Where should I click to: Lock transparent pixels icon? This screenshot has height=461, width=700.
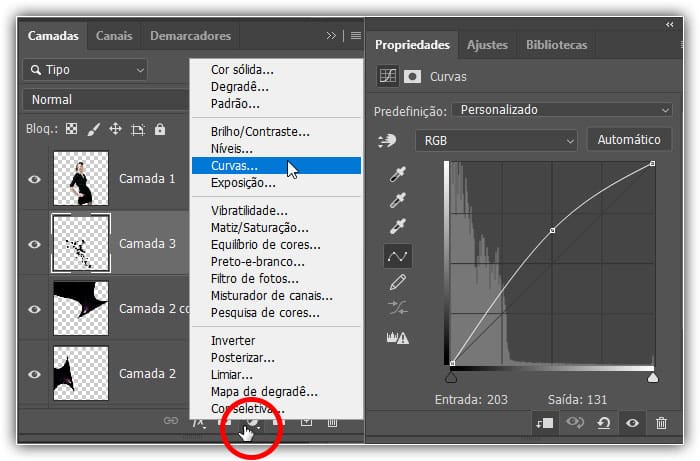tap(71, 129)
